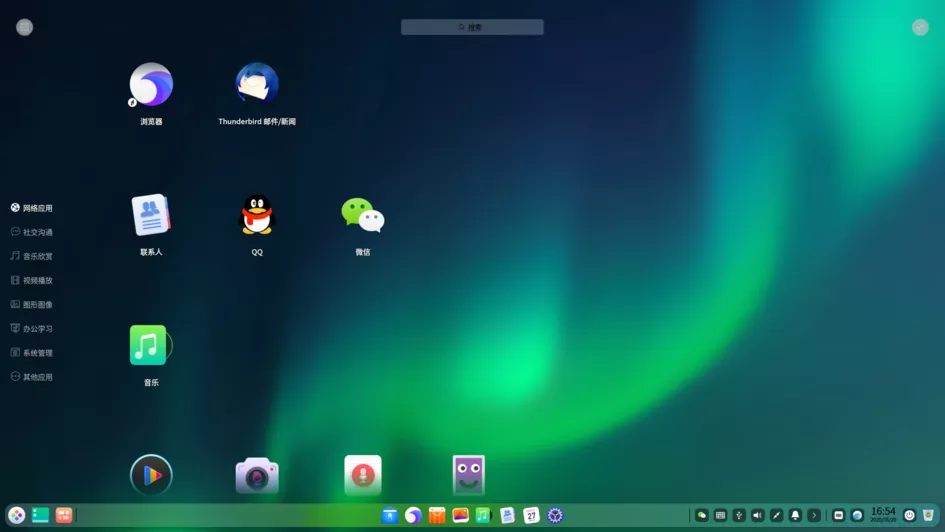Open the purple smiley face app
Viewport: 945px width, 532px height.
(469, 475)
